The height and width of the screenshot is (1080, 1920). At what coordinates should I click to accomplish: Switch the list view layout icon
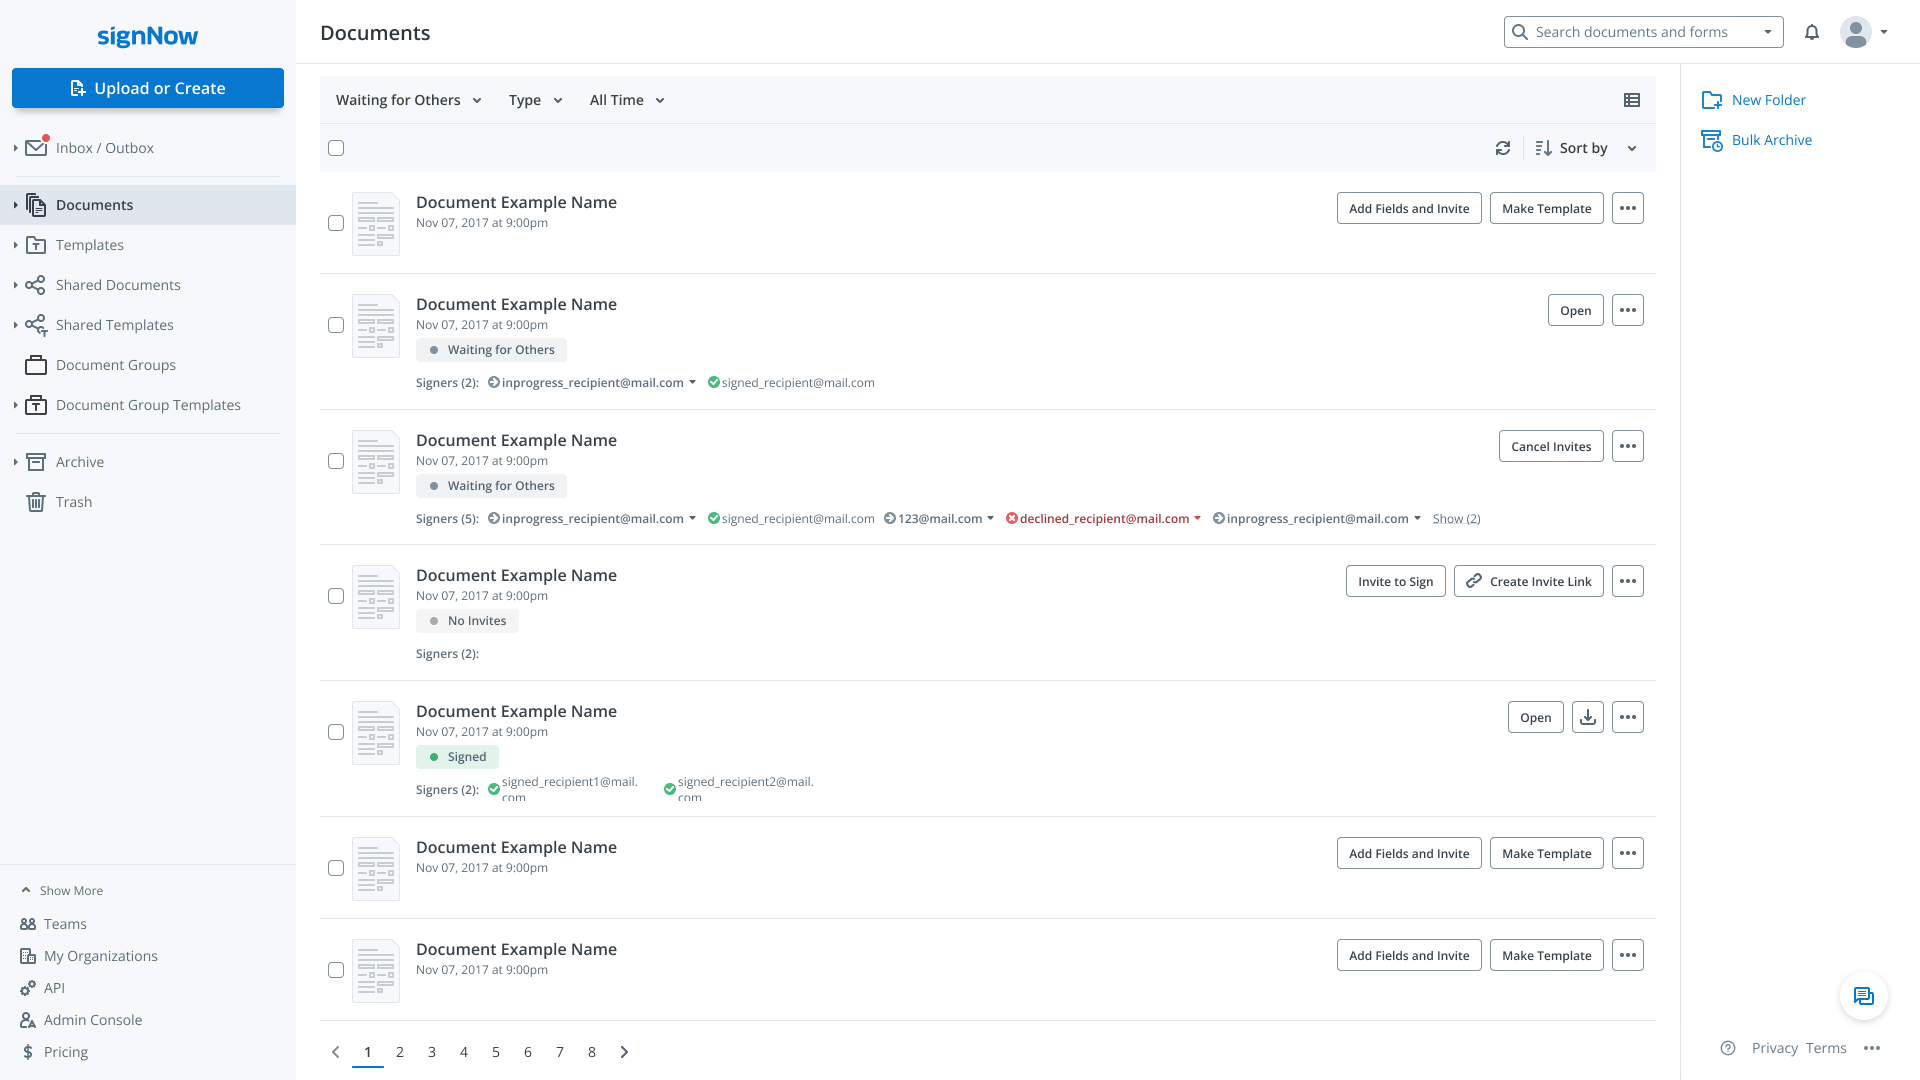click(1631, 100)
